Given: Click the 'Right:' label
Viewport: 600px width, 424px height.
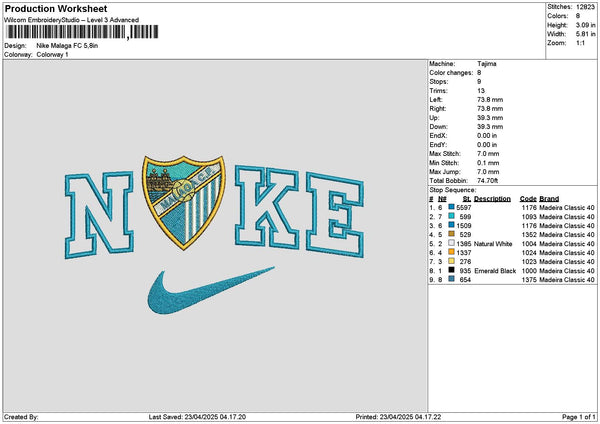Looking at the screenshot, I should [x=437, y=109].
